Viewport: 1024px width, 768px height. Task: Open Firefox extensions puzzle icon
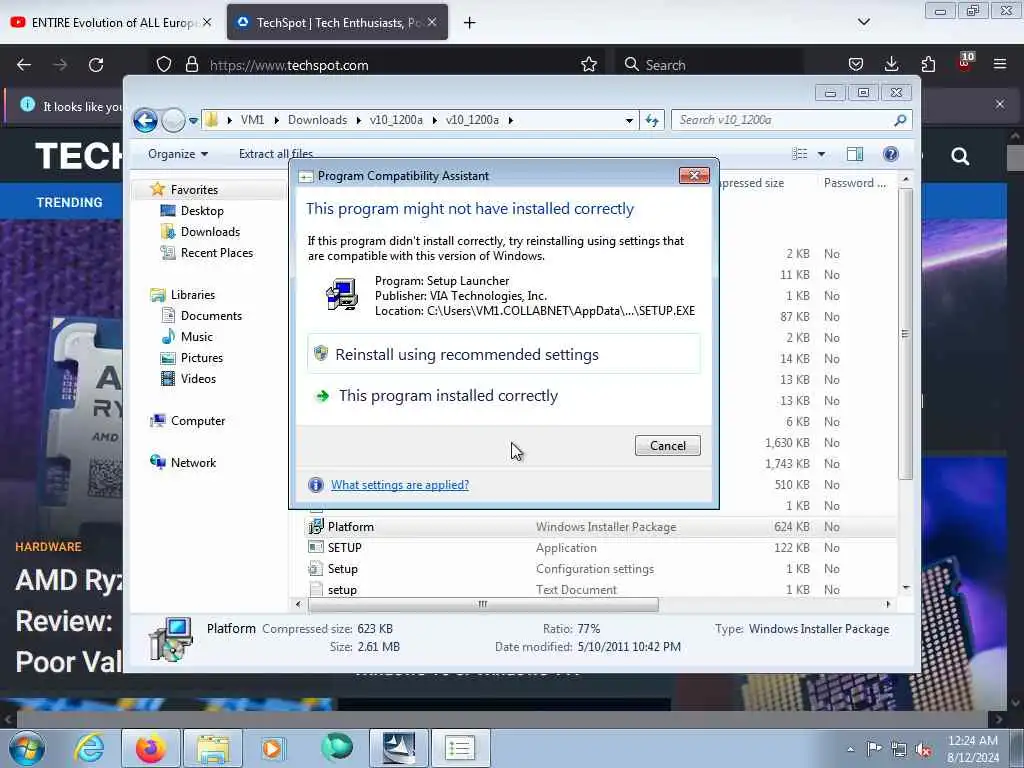(x=928, y=65)
